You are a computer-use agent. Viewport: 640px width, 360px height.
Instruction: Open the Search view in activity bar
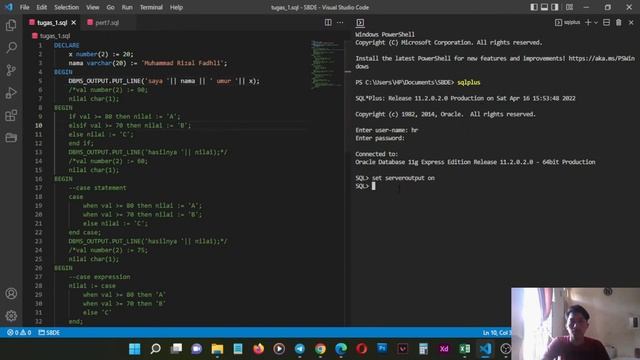(x=11, y=48)
